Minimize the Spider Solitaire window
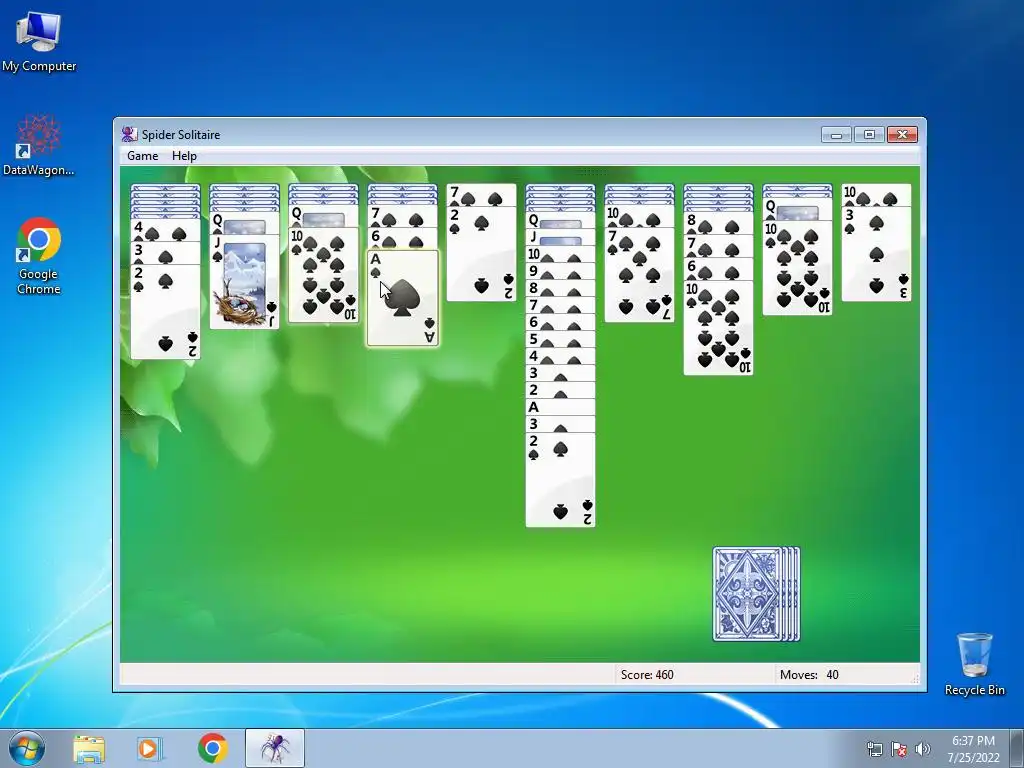 tap(836, 135)
